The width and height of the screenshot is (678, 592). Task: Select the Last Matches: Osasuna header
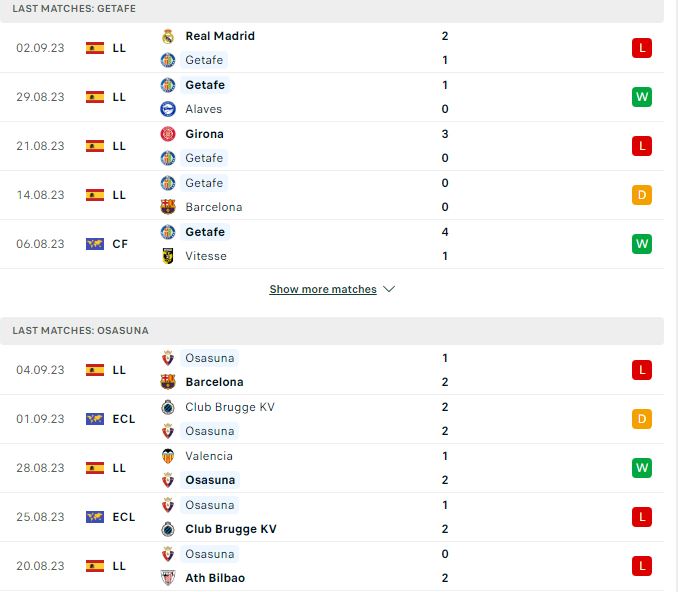click(x=332, y=331)
